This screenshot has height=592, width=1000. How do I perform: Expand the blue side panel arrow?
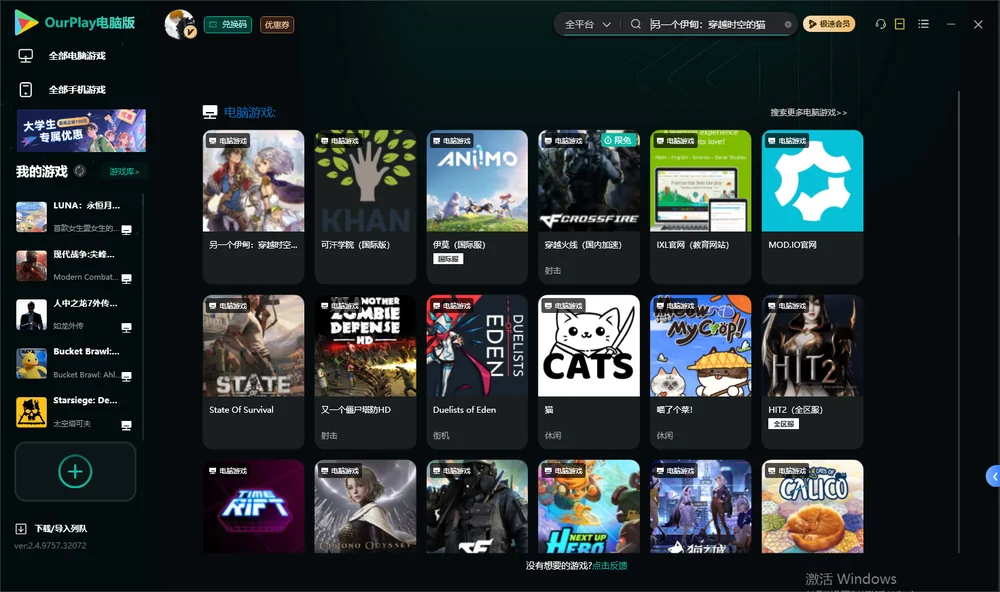pos(994,477)
